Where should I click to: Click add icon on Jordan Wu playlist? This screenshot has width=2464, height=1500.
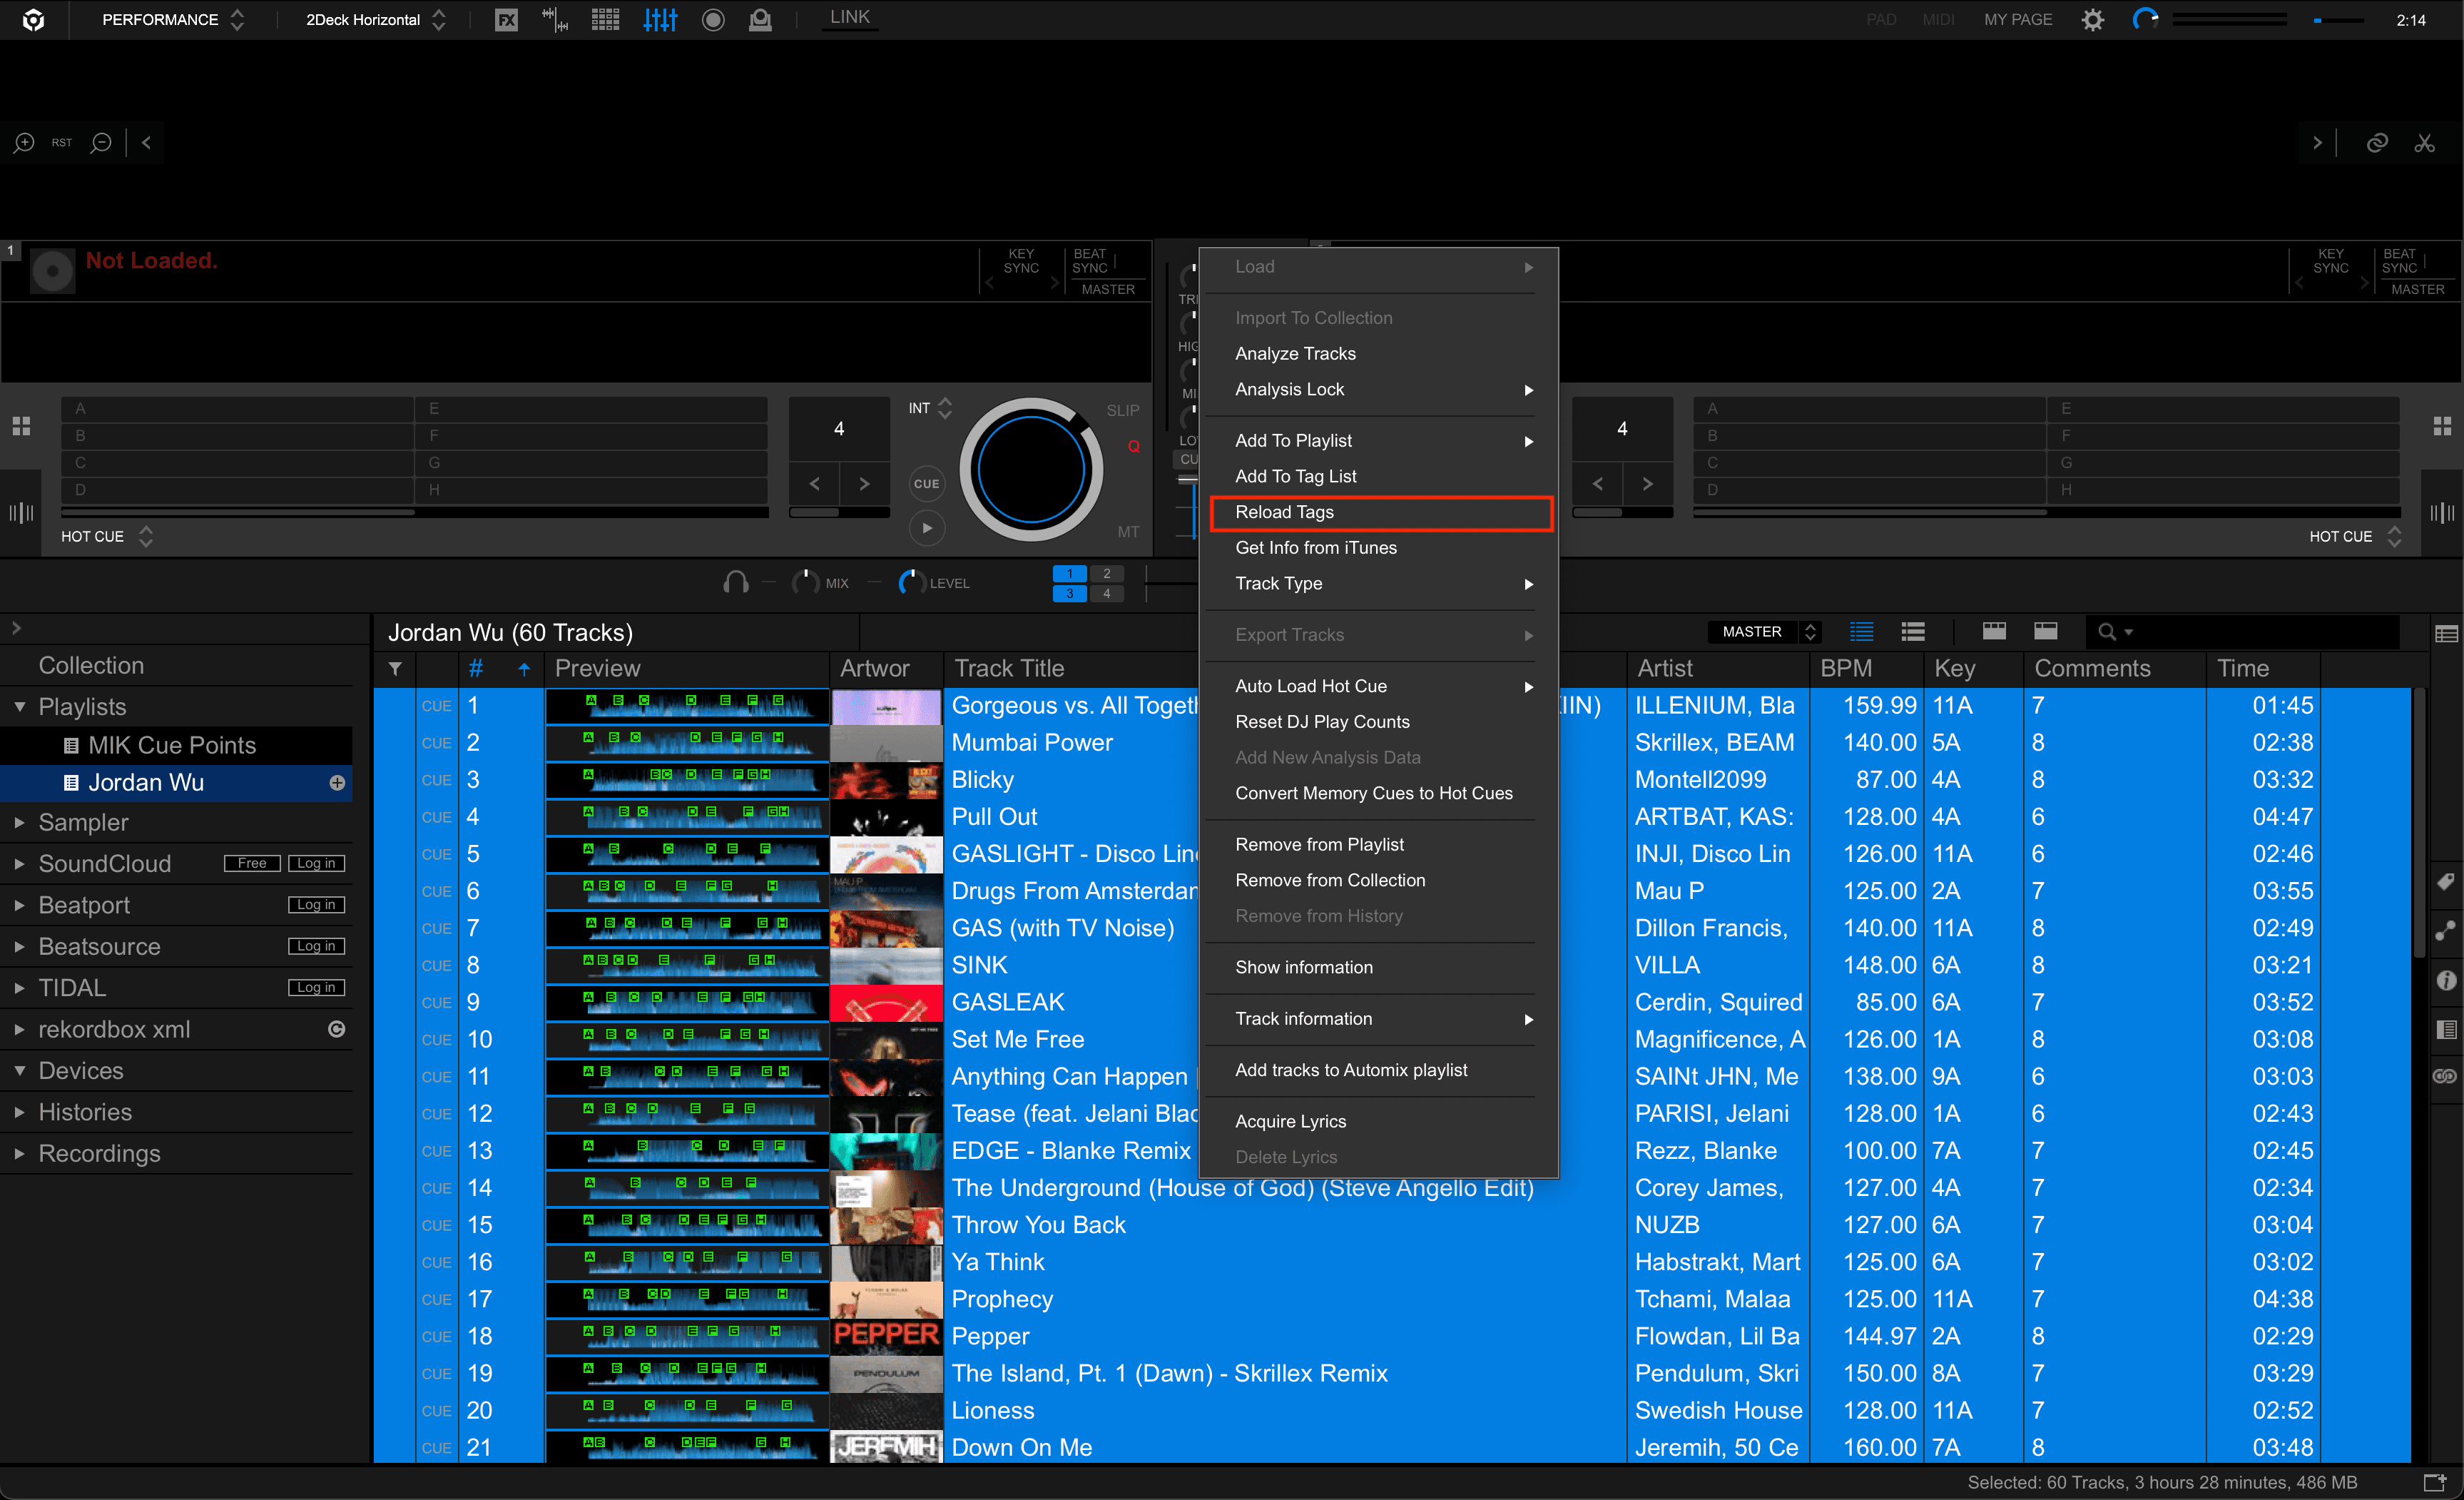pos(337,783)
